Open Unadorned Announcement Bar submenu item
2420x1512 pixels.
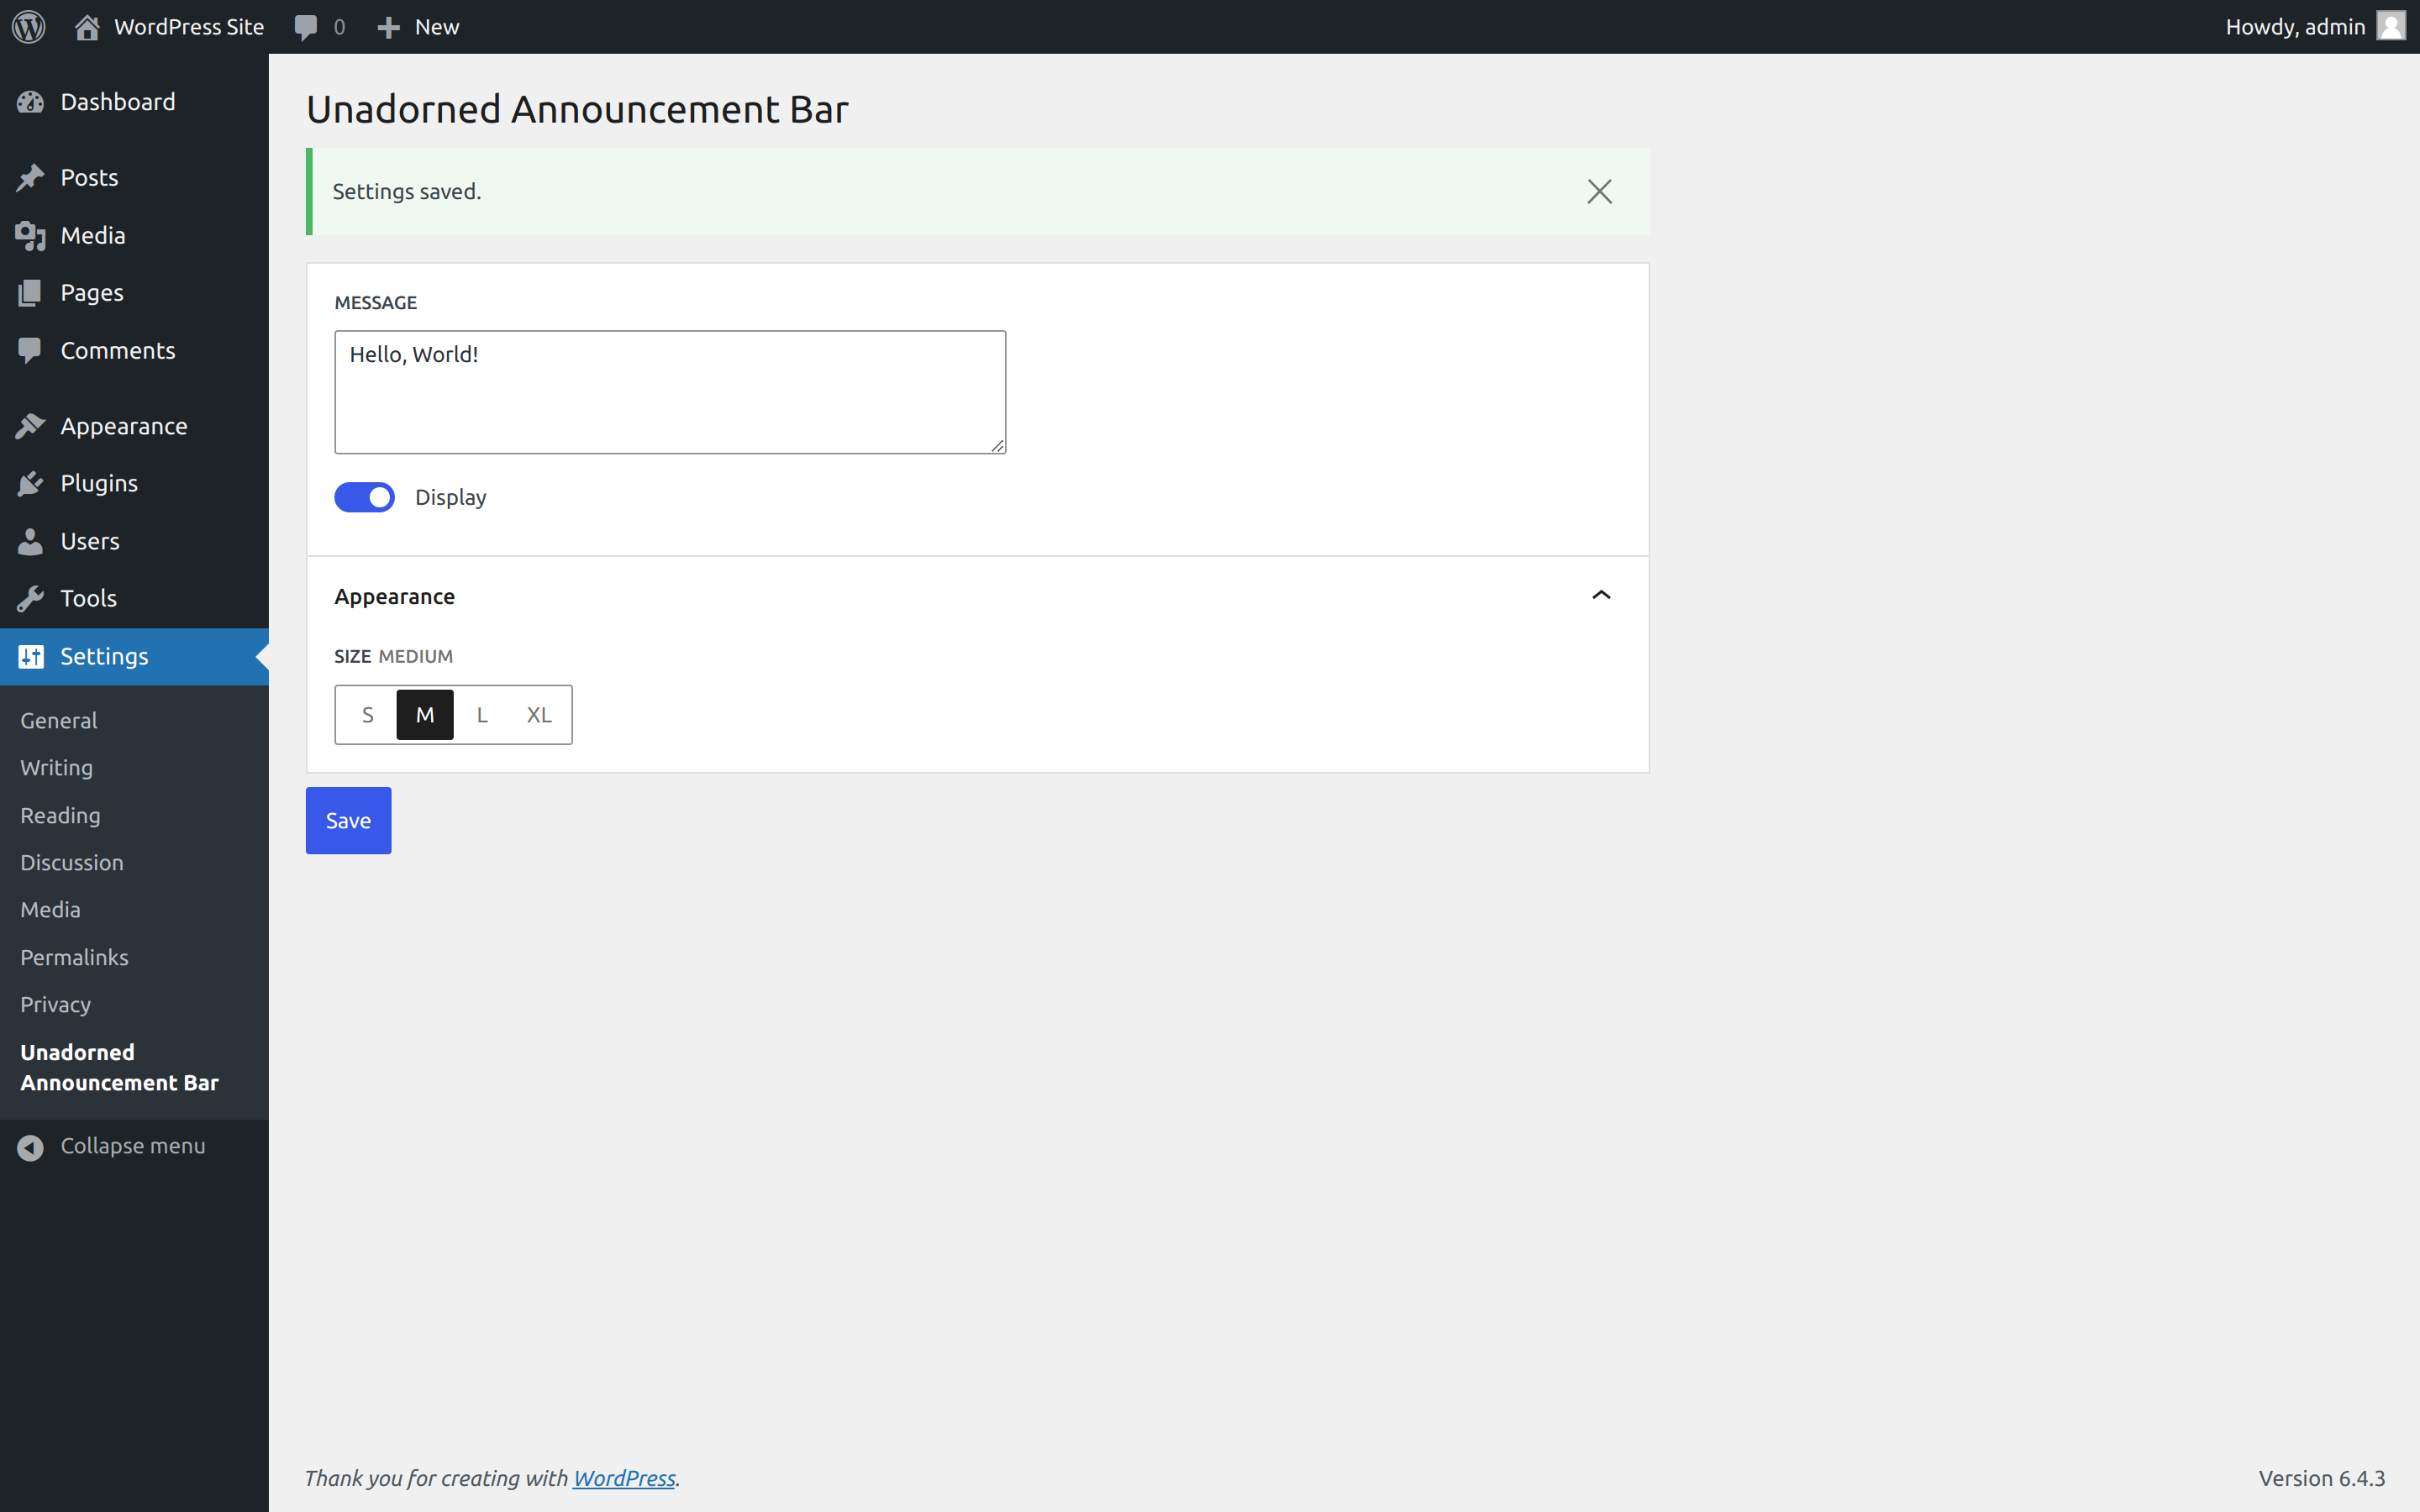pyautogui.click(x=119, y=1068)
